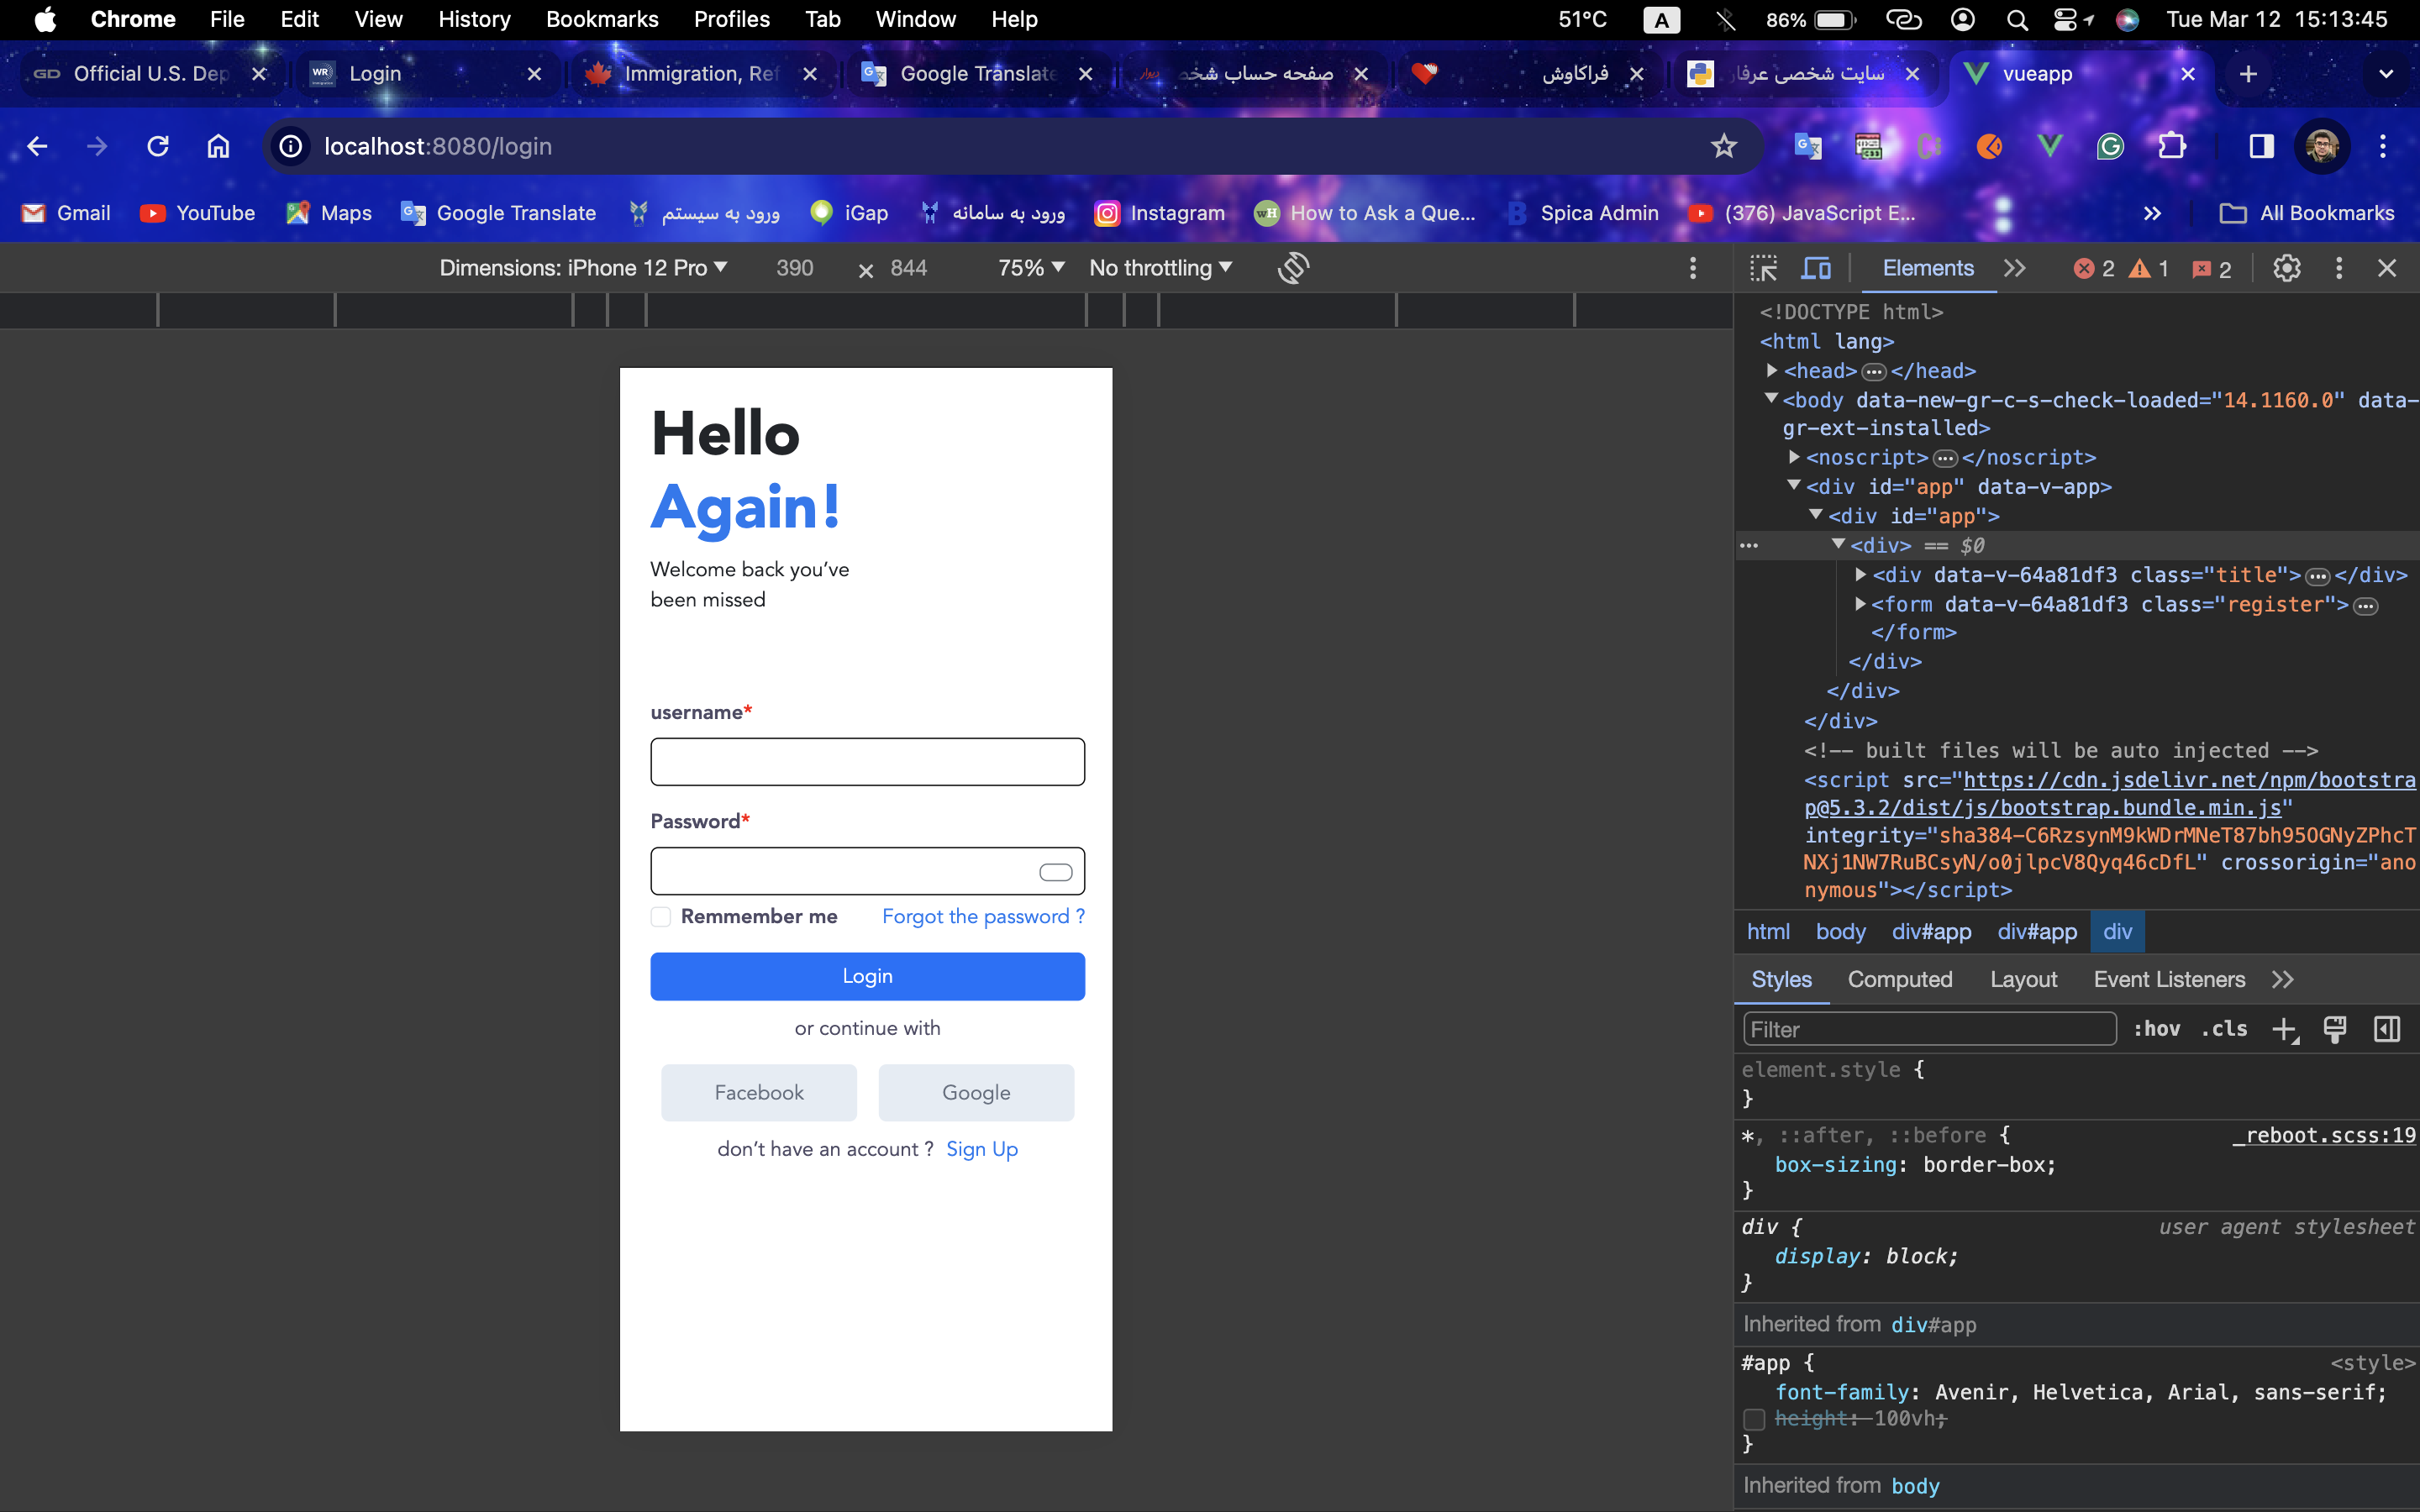
Task: Open the No throttling dropdown
Action: click(x=1160, y=268)
